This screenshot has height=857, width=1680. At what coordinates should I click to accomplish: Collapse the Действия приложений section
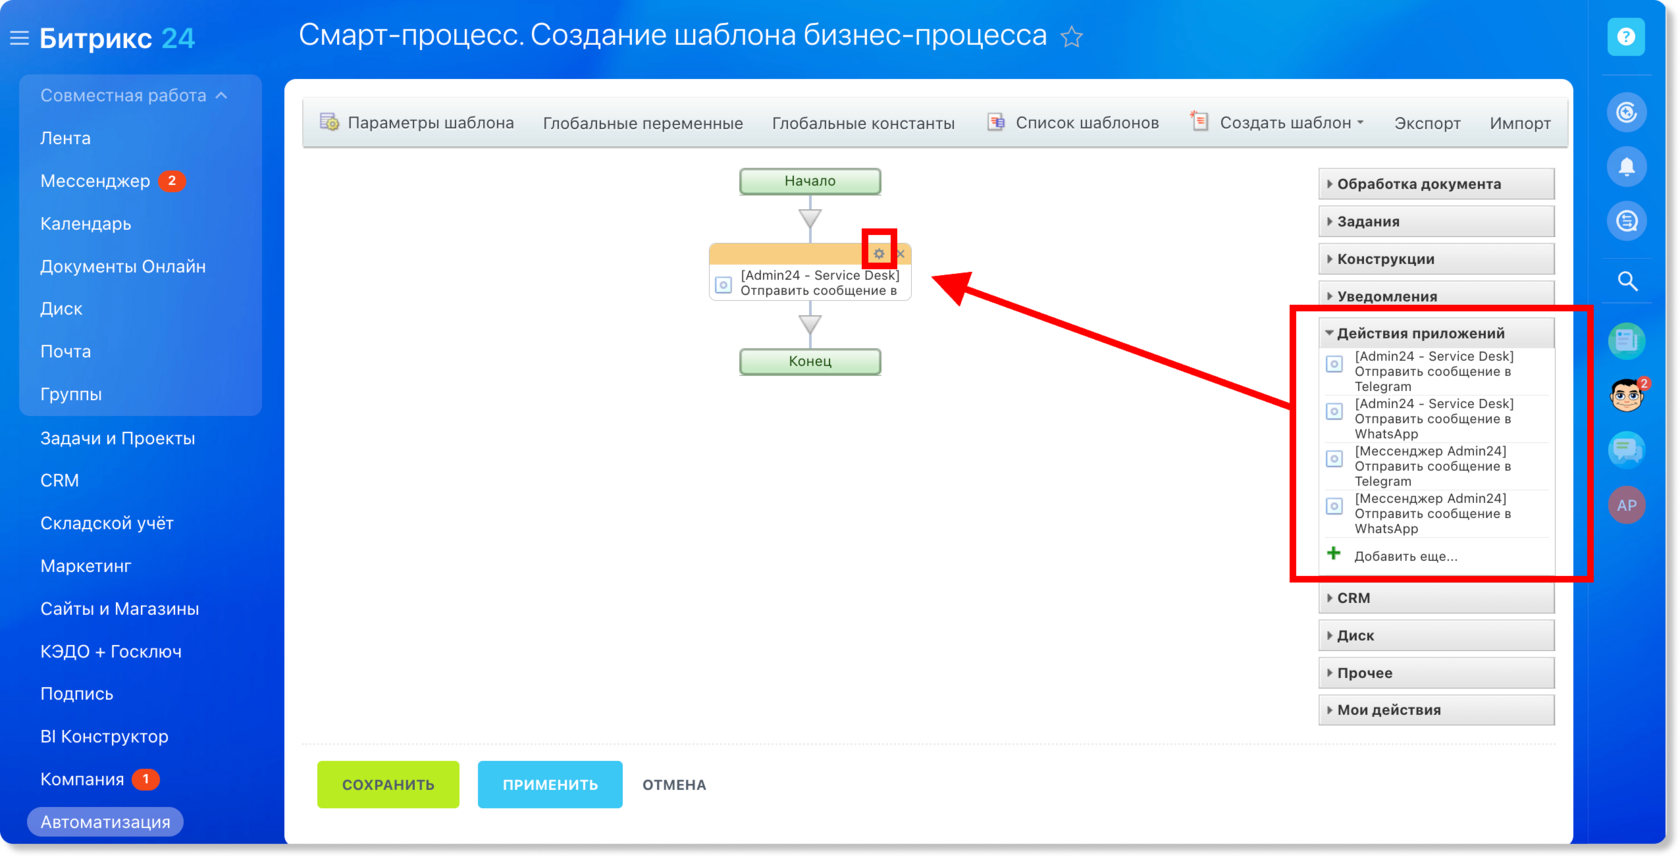tap(1436, 333)
